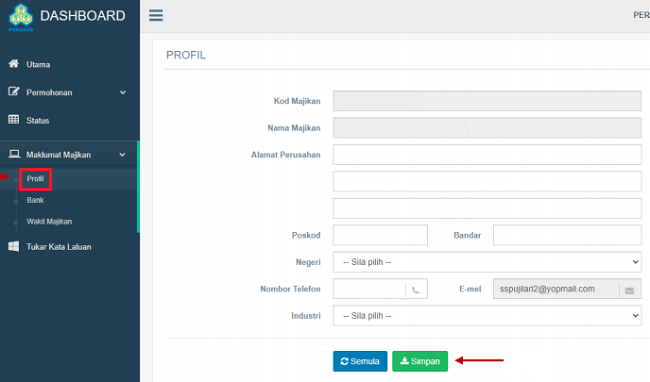This screenshot has width=650, height=382.
Task: Open the Industri dropdown
Action: point(487,316)
